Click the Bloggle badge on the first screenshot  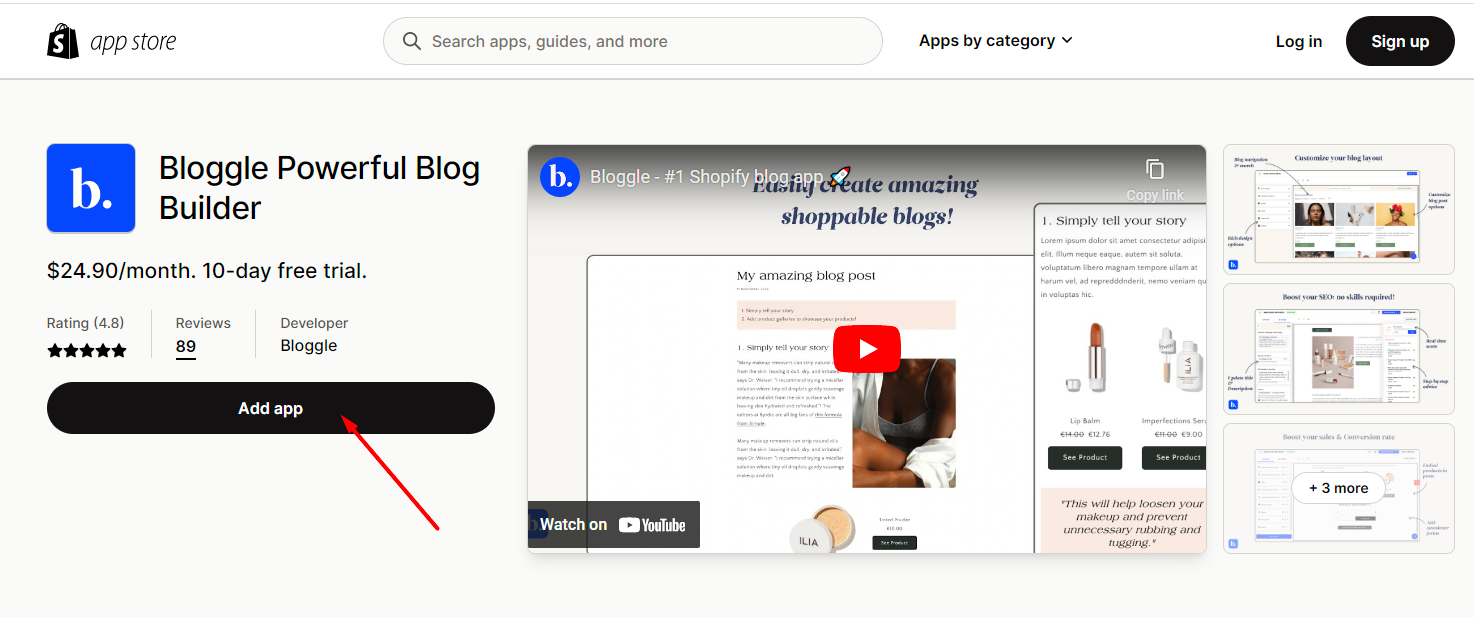(x=1233, y=263)
